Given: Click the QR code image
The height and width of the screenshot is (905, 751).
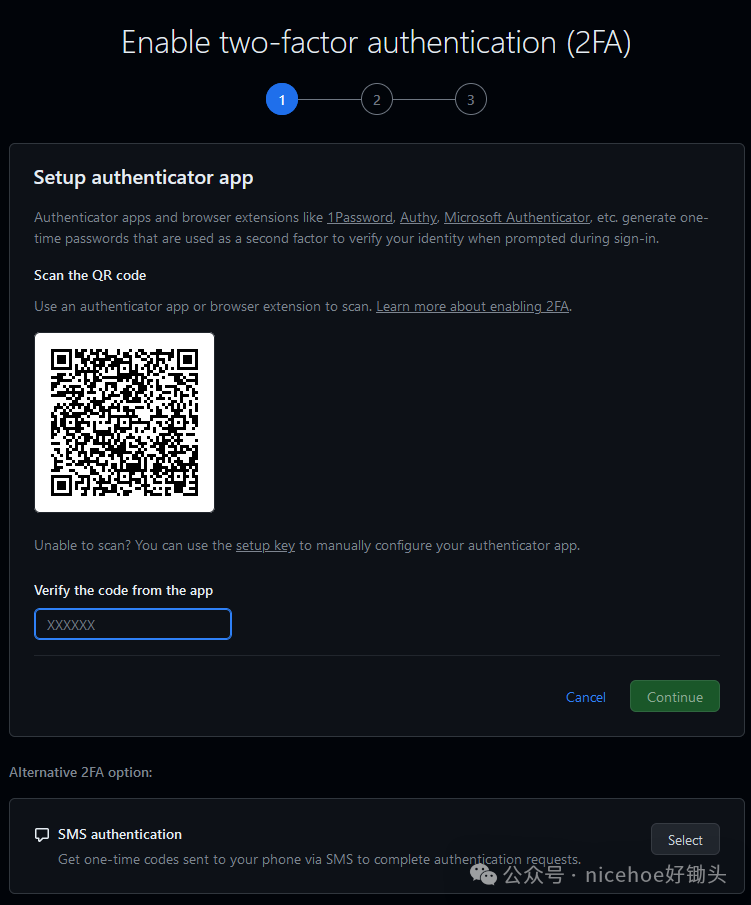Looking at the screenshot, I should [124, 422].
